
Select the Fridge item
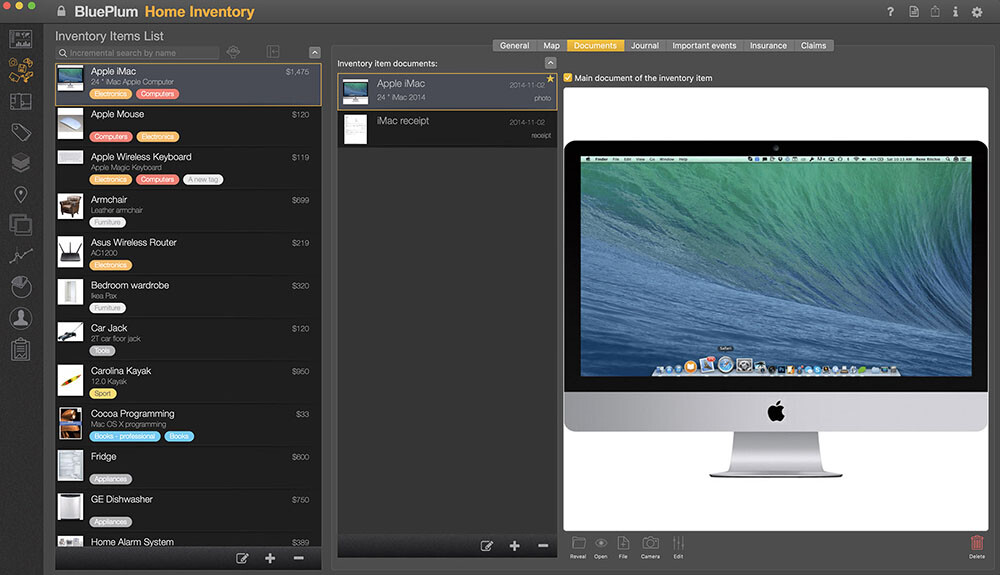pos(188,467)
